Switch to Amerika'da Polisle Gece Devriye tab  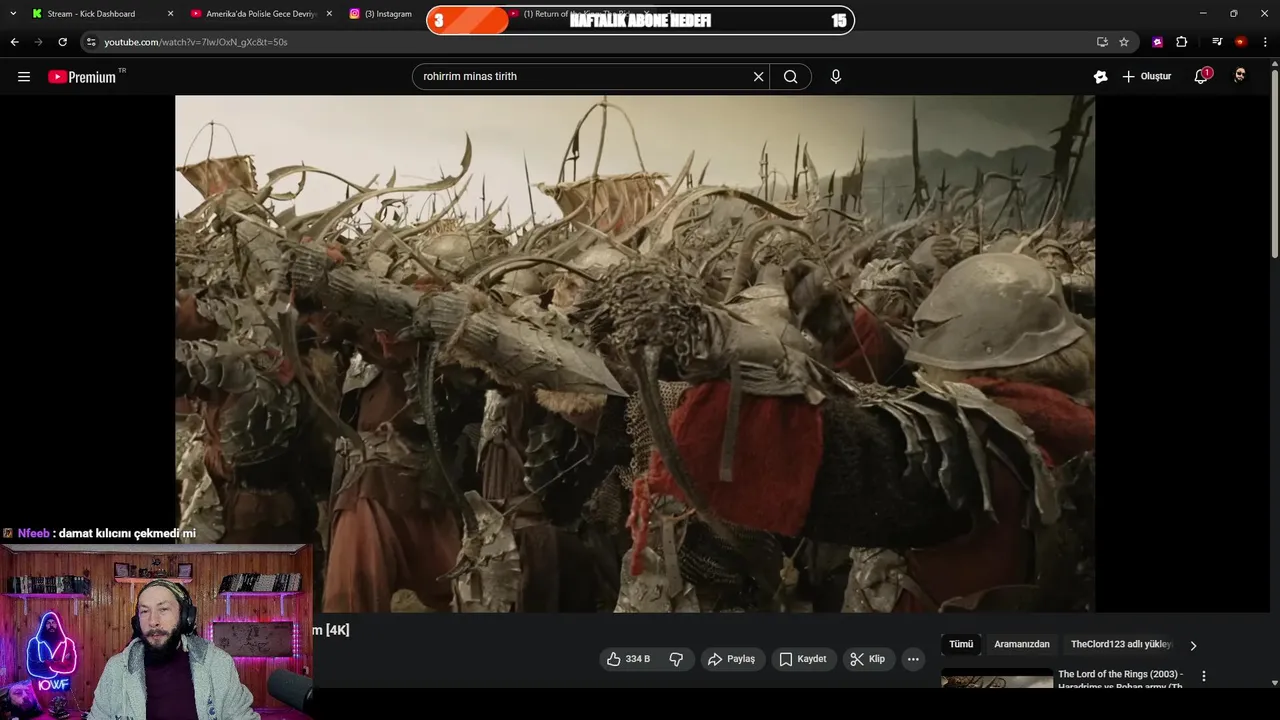pyautogui.click(x=260, y=14)
